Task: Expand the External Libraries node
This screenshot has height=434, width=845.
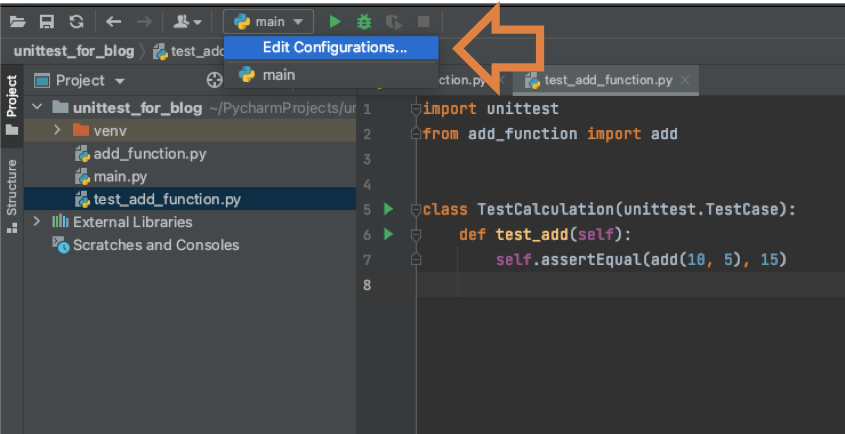Action: (x=38, y=222)
